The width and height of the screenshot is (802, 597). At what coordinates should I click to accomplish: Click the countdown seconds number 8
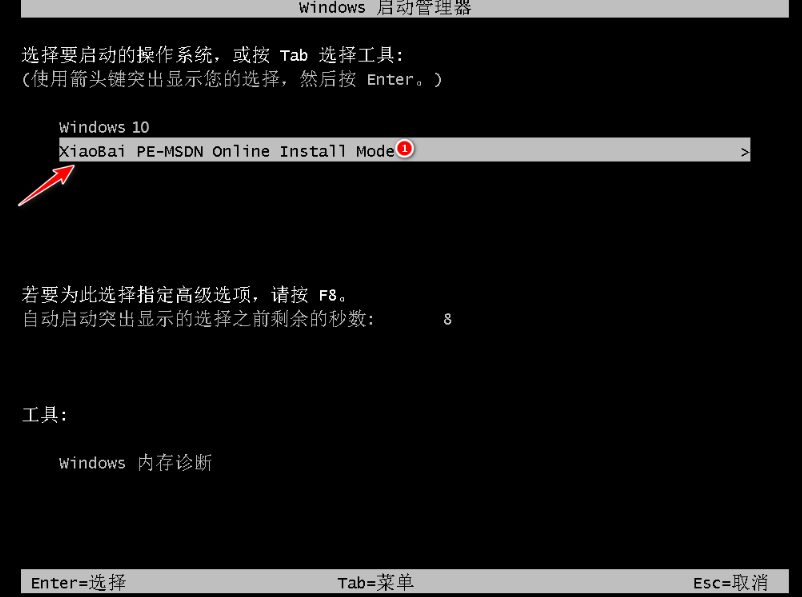coord(448,319)
